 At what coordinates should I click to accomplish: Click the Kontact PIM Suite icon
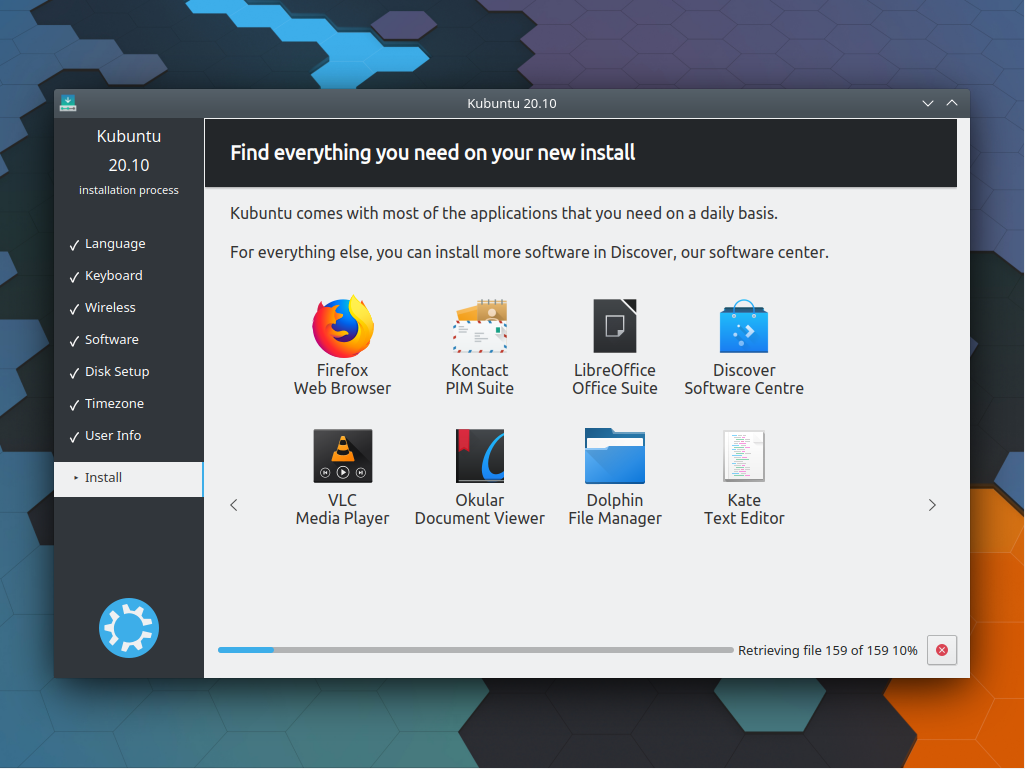(480, 326)
